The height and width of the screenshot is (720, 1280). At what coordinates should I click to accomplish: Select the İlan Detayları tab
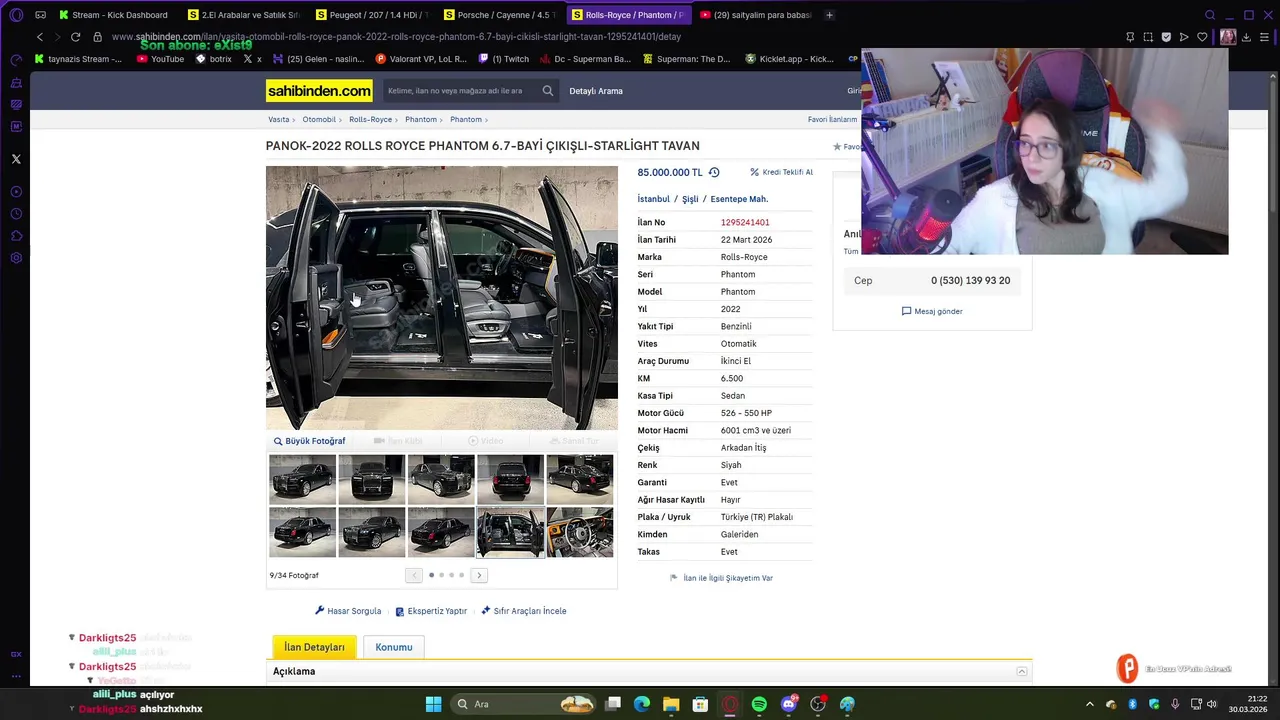pos(314,647)
